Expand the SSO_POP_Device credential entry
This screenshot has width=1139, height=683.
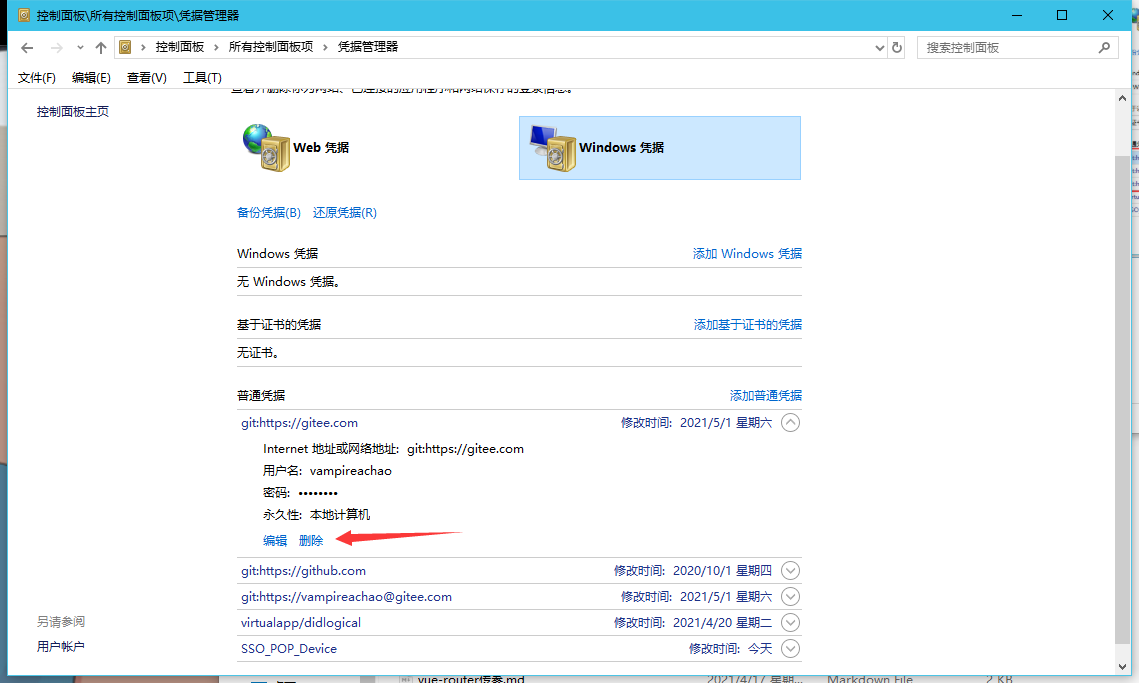(x=790, y=648)
